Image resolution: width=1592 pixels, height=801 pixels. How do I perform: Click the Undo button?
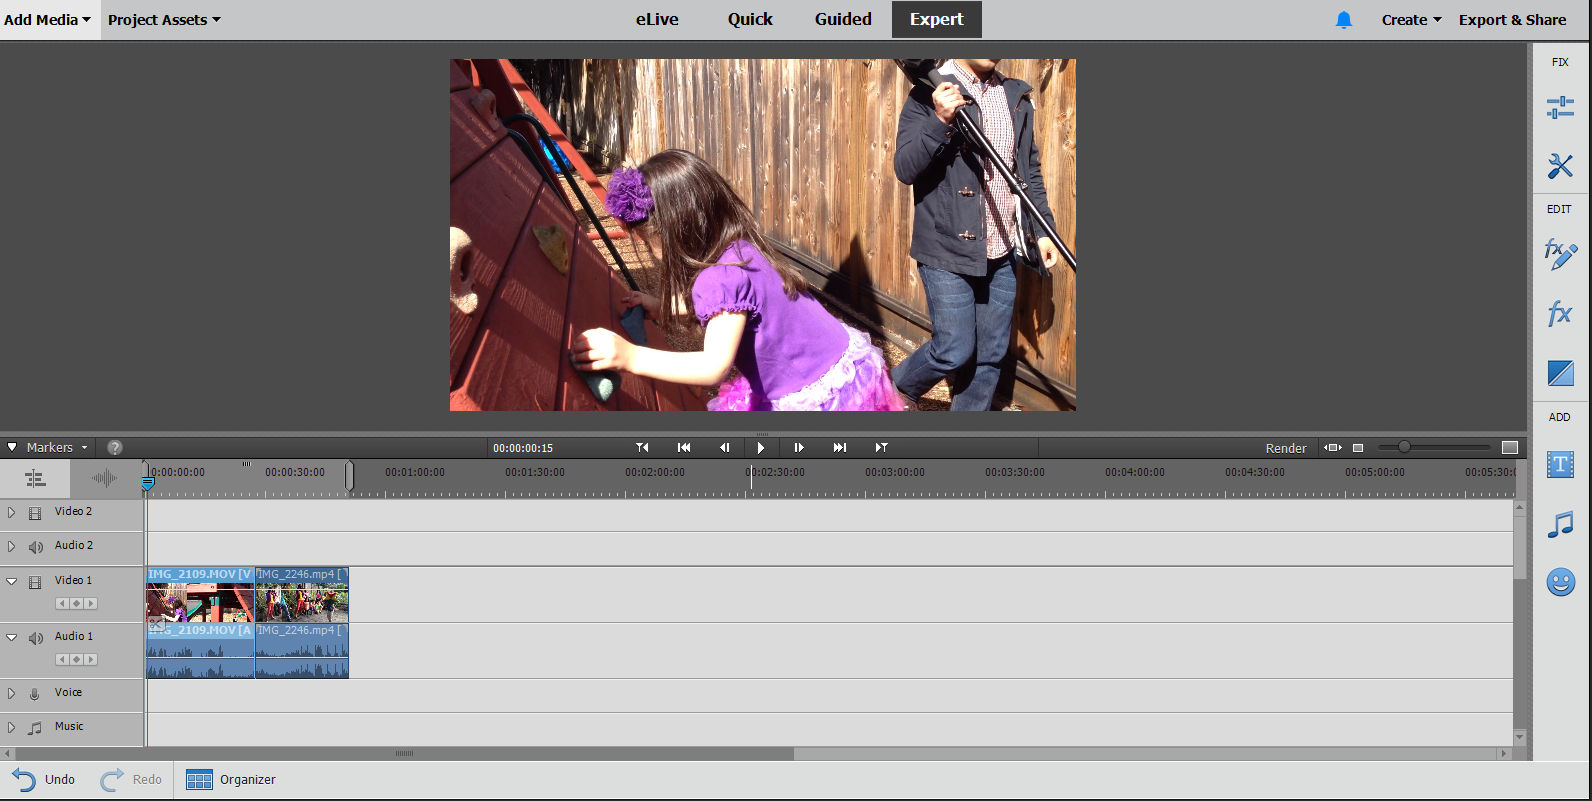(x=44, y=779)
